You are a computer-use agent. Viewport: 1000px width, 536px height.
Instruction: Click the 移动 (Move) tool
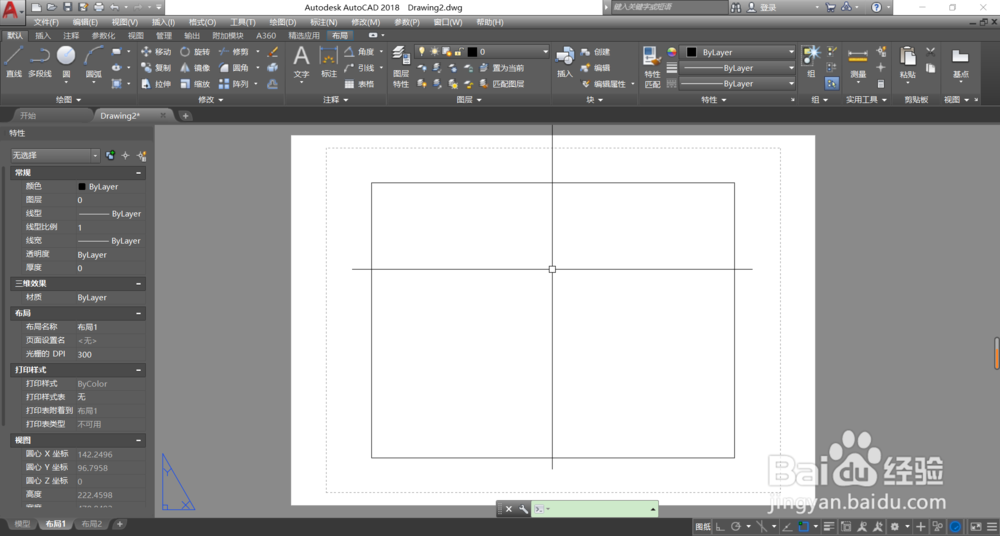click(156, 52)
